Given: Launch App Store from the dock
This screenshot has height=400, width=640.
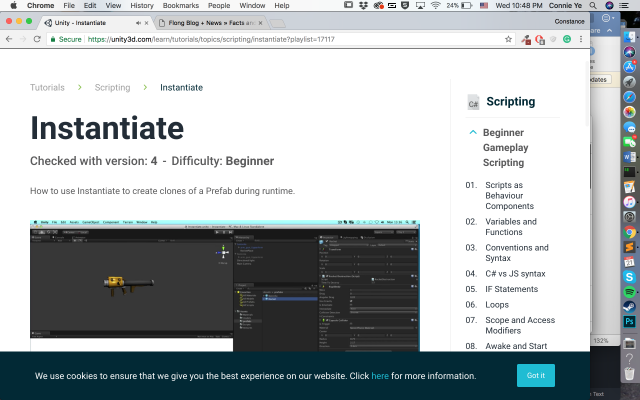Looking at the screenshot, I should (x=629, y=67).
